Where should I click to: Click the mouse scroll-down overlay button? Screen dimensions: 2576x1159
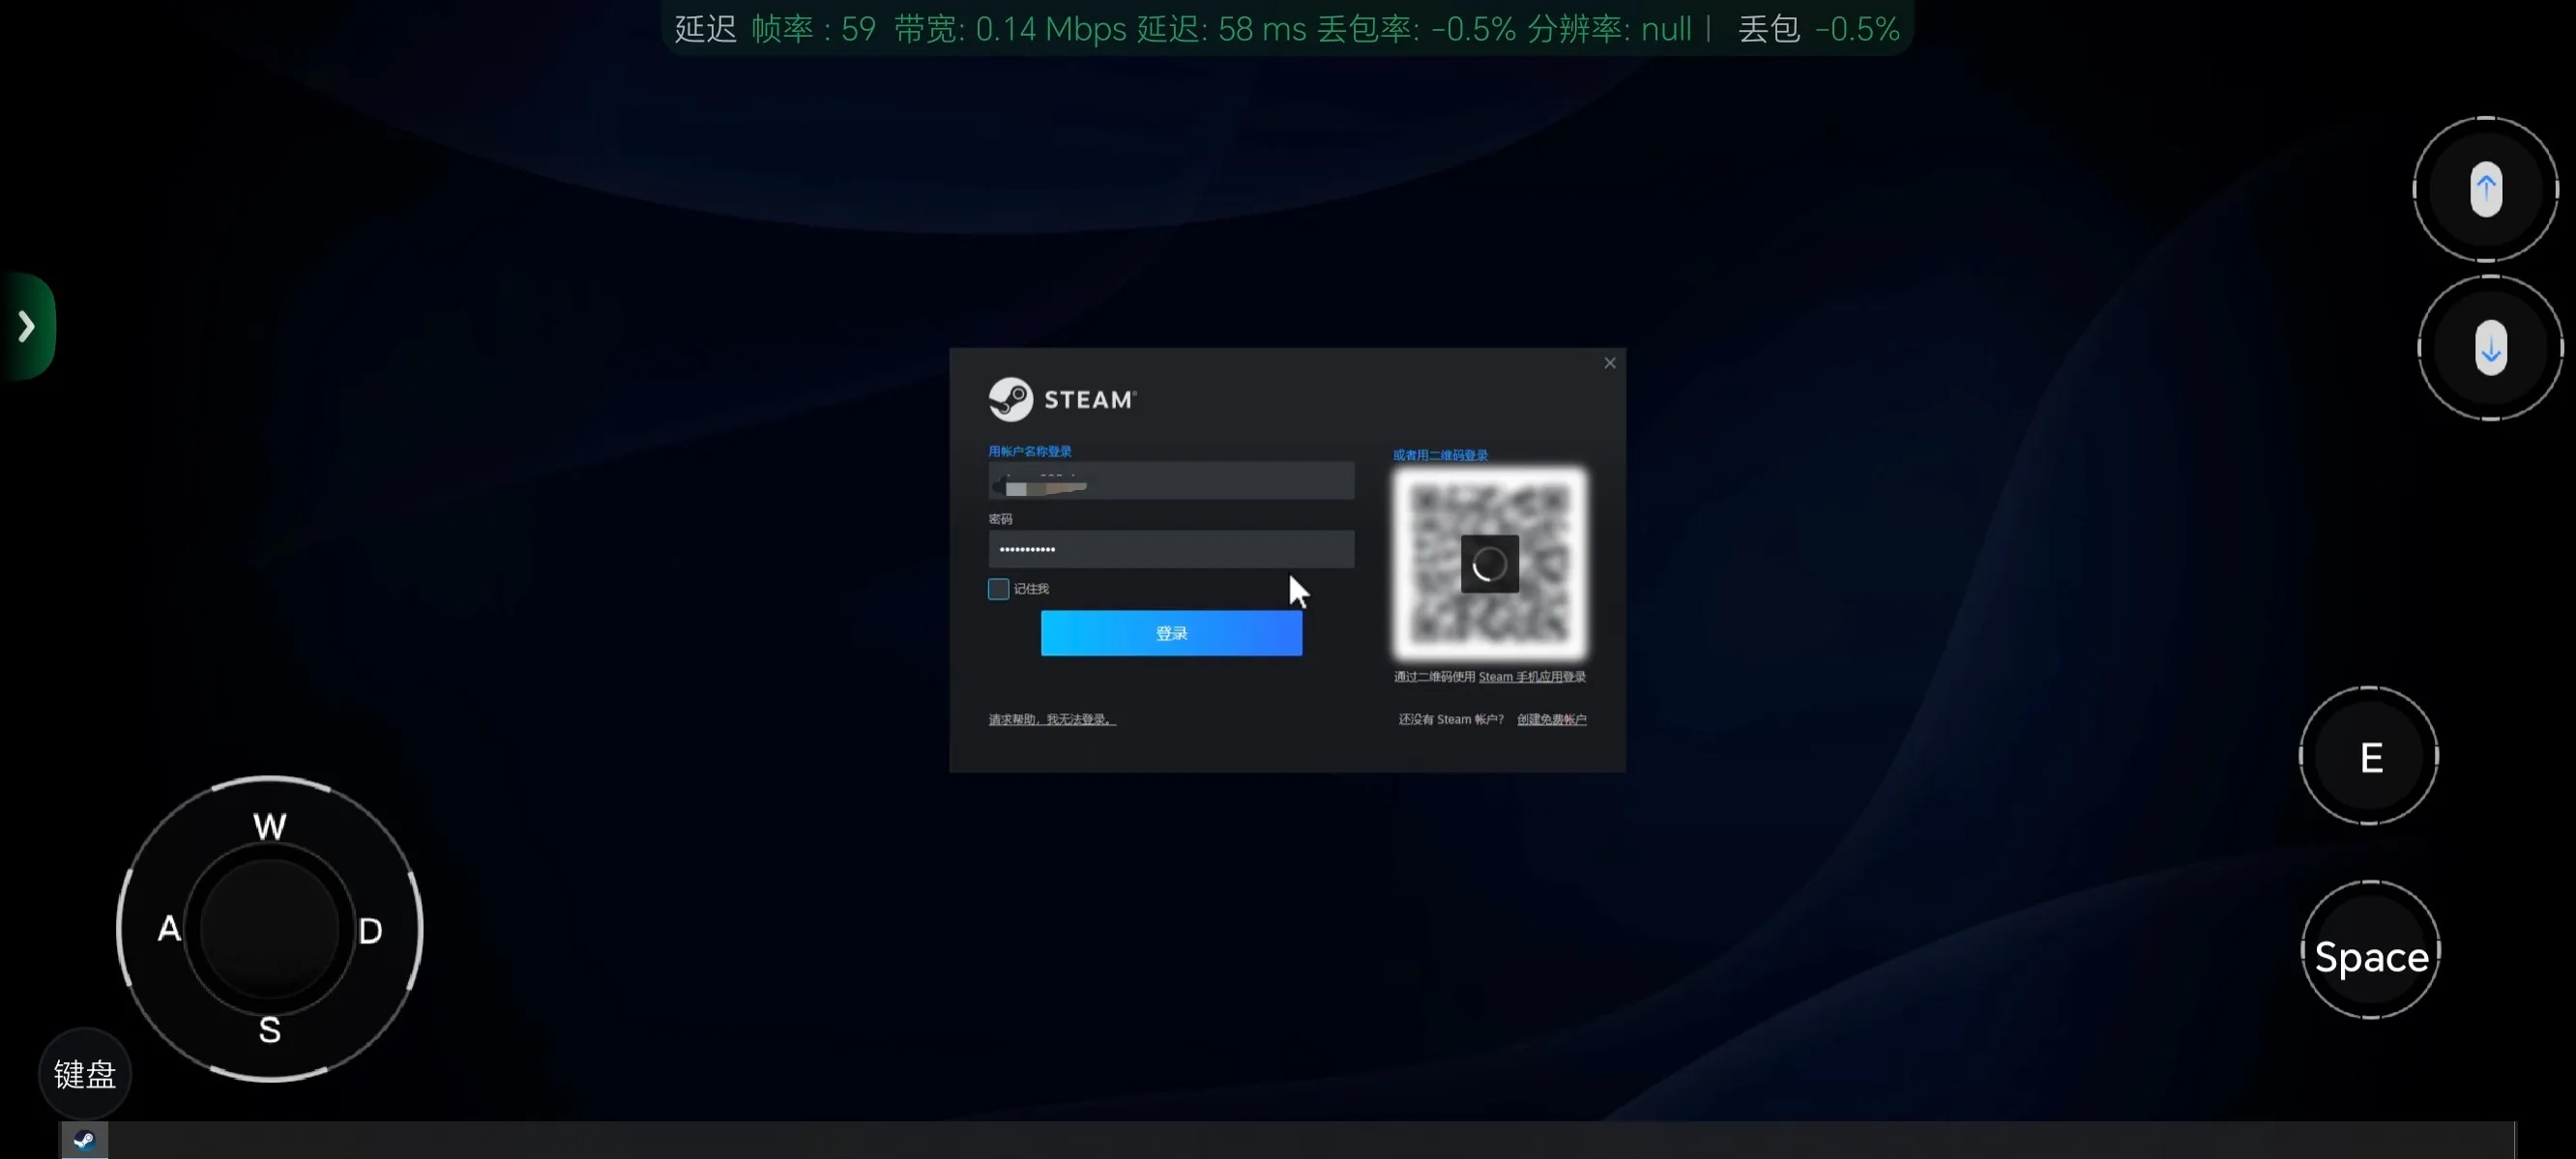pos(2490,348)
